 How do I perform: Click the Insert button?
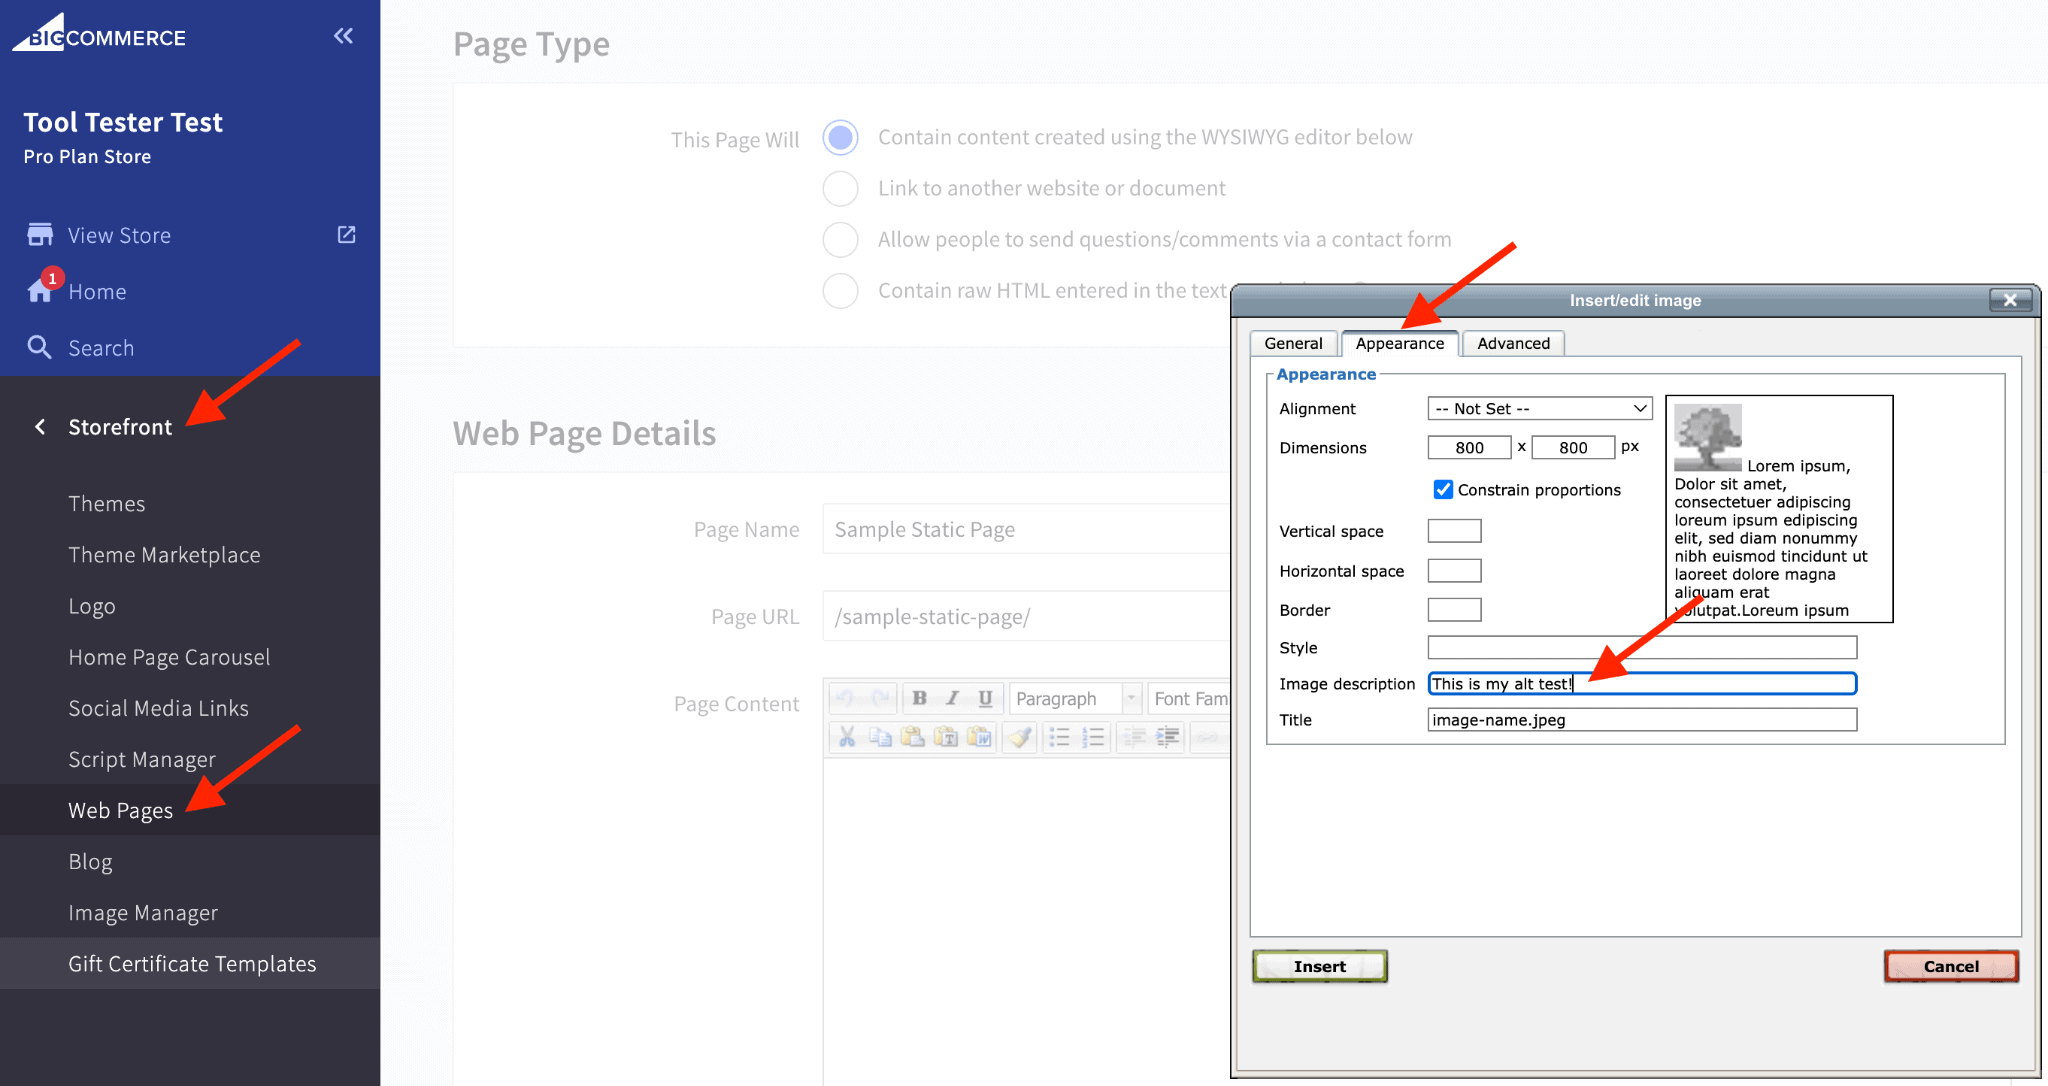(1321, 967)
